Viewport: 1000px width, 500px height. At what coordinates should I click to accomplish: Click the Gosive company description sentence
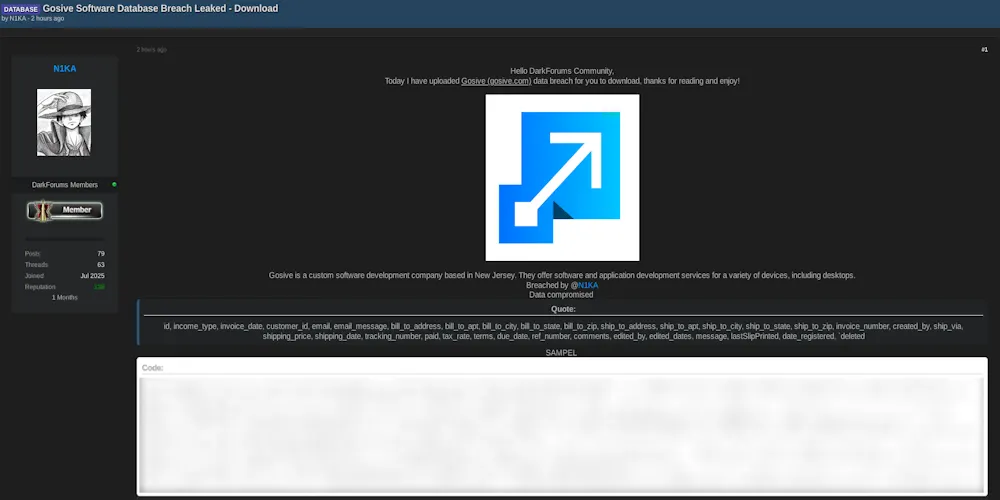click(x=562, y=276)
